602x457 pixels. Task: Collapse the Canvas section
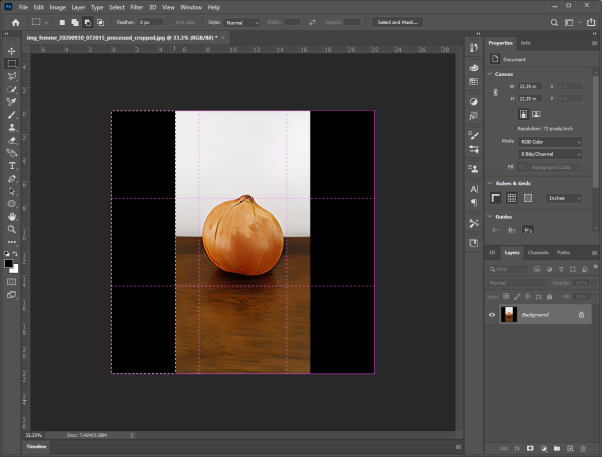490,74
